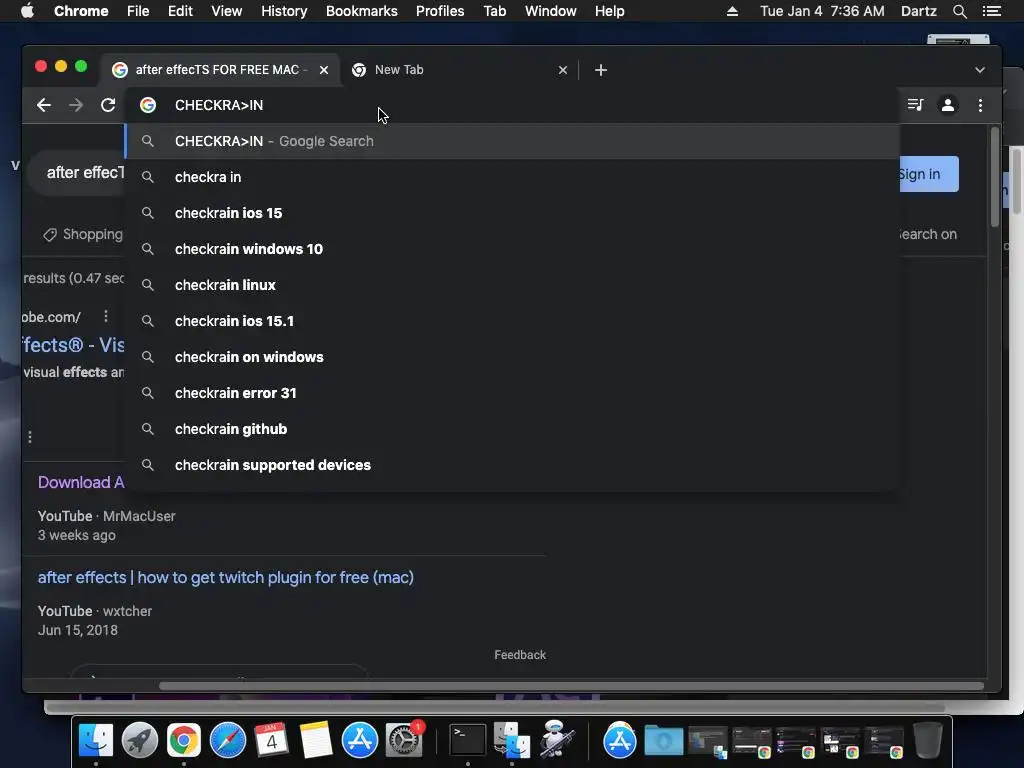Open Automator from the dock

[557, 739]
